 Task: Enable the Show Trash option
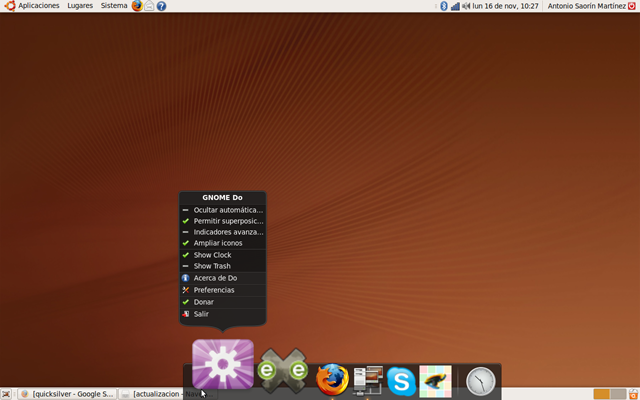point(212,266)
